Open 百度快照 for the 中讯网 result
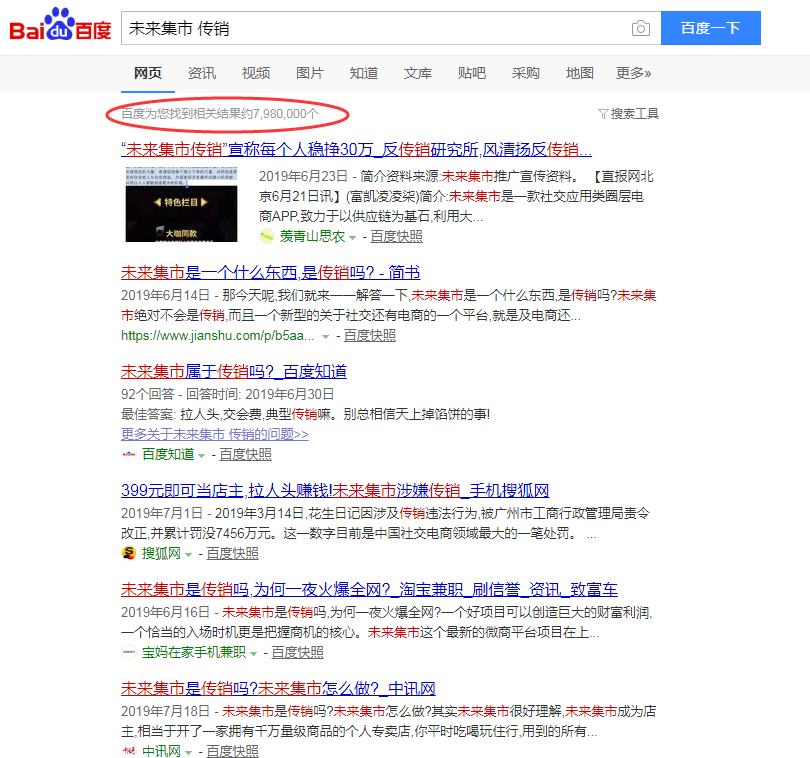Image resolution: width=810 pixels, height=758 pixels. (232, 751)
